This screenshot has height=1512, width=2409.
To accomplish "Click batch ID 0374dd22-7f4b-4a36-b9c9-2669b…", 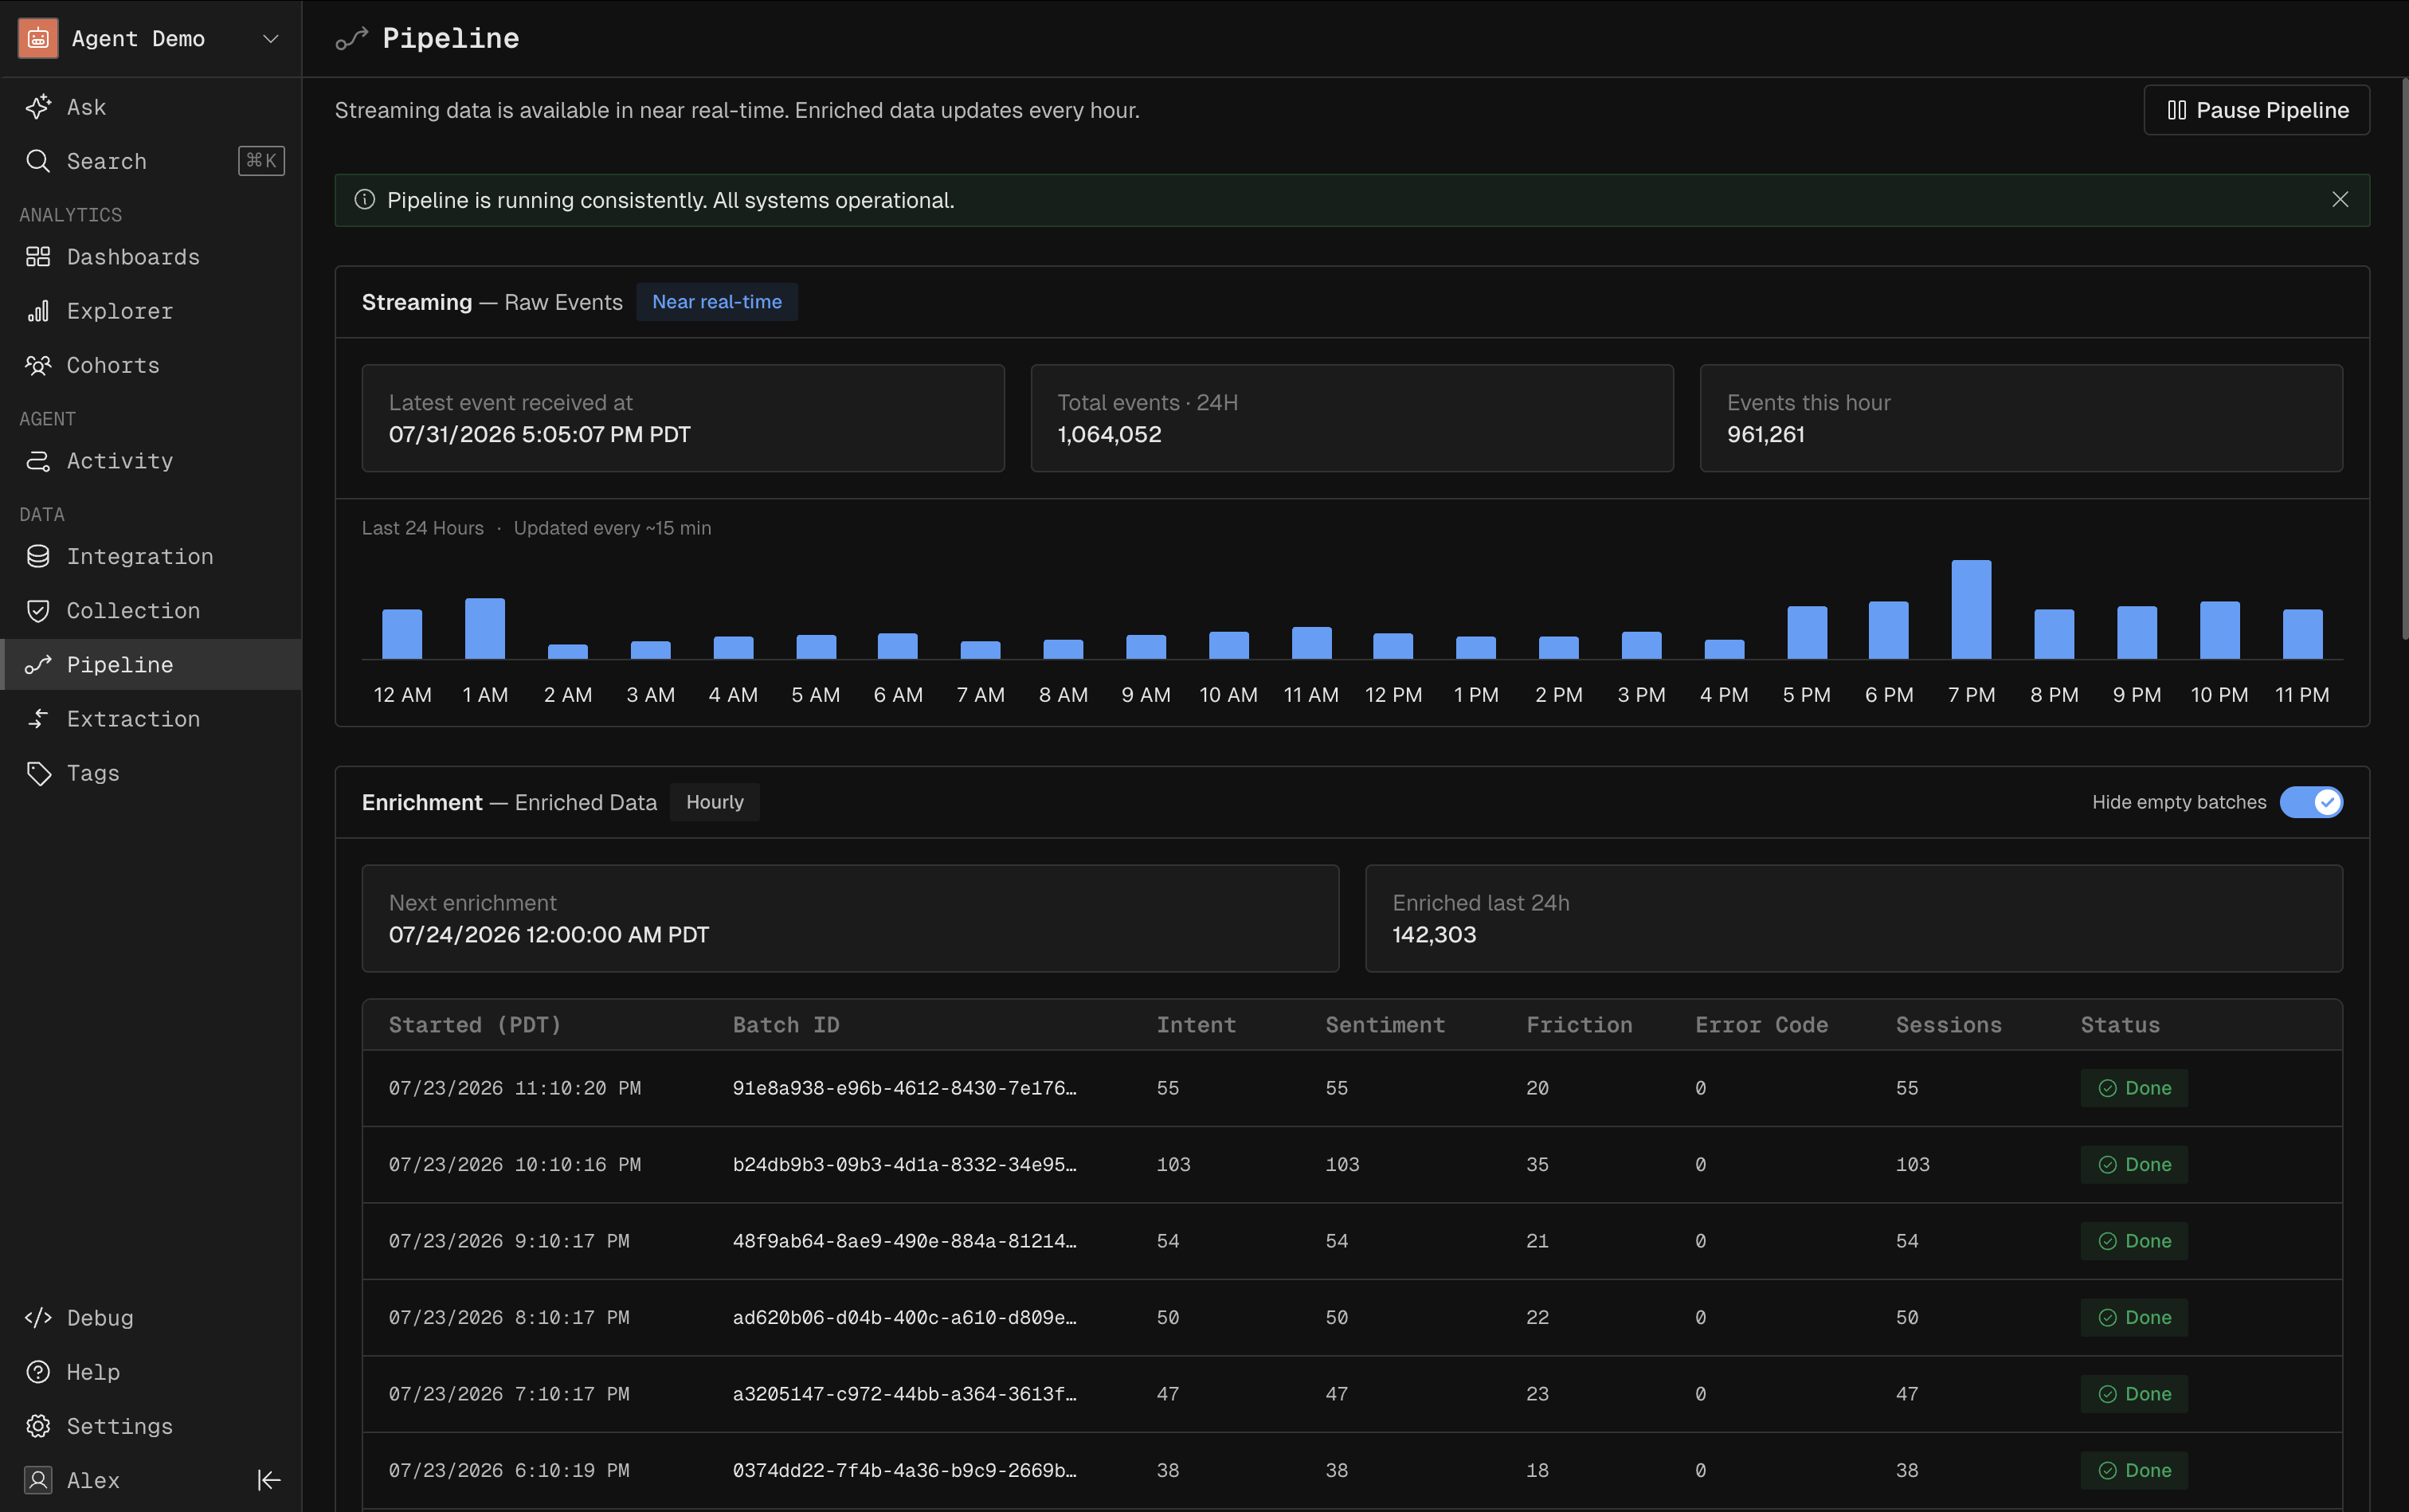I will coord(904,1470).
